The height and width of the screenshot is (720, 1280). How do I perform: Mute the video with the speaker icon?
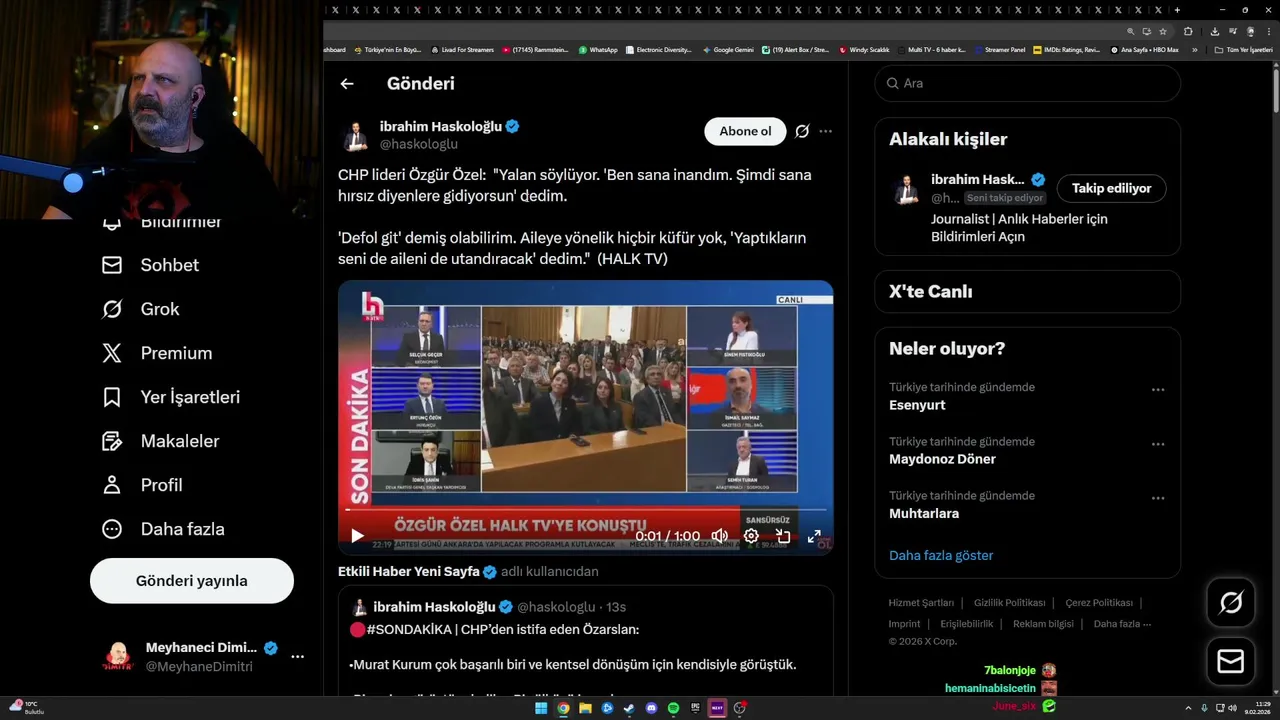(719, 536)
